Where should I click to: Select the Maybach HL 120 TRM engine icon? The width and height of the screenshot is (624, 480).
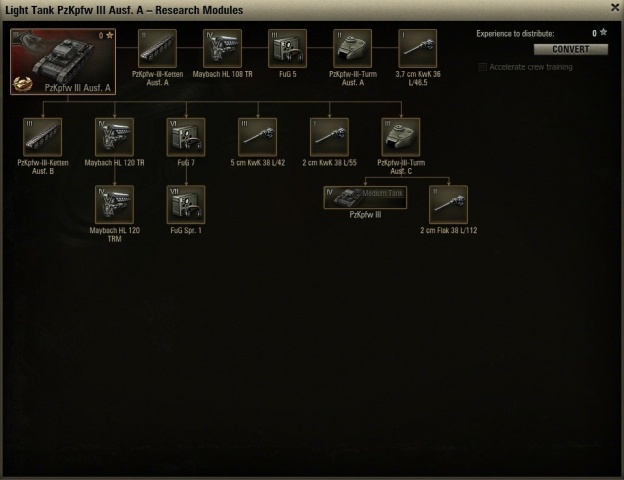(x=115, y=205)
